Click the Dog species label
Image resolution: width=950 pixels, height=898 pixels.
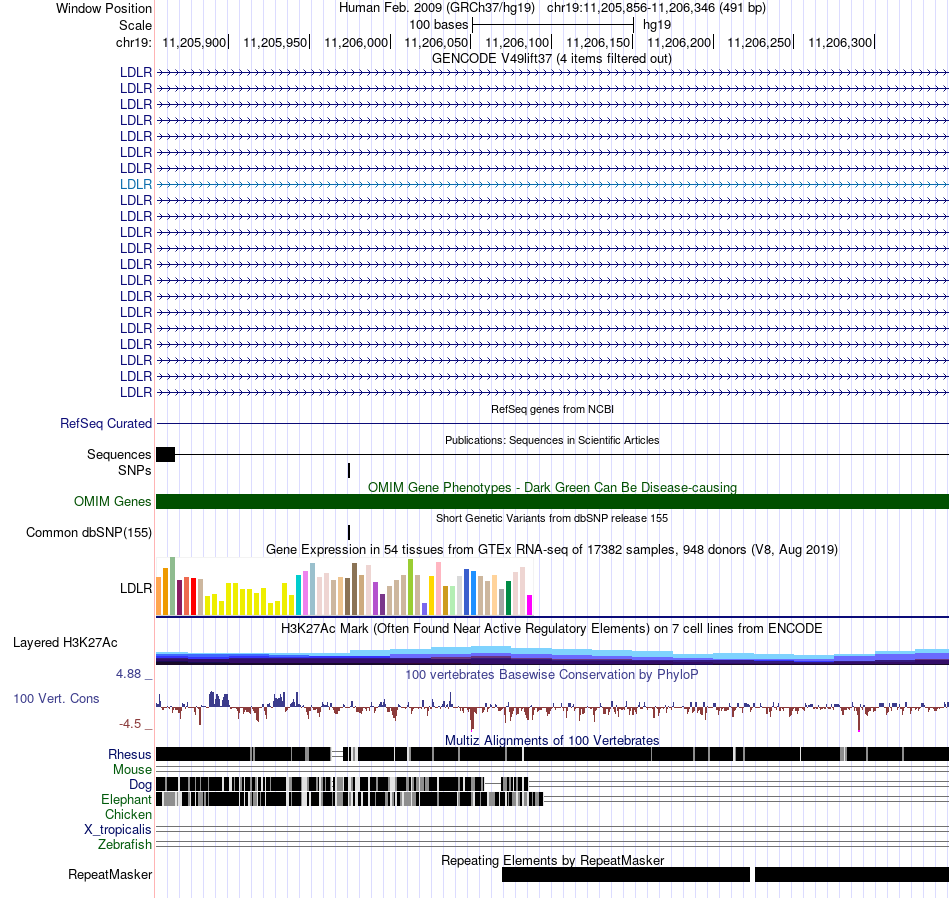[x=140, y=785]
